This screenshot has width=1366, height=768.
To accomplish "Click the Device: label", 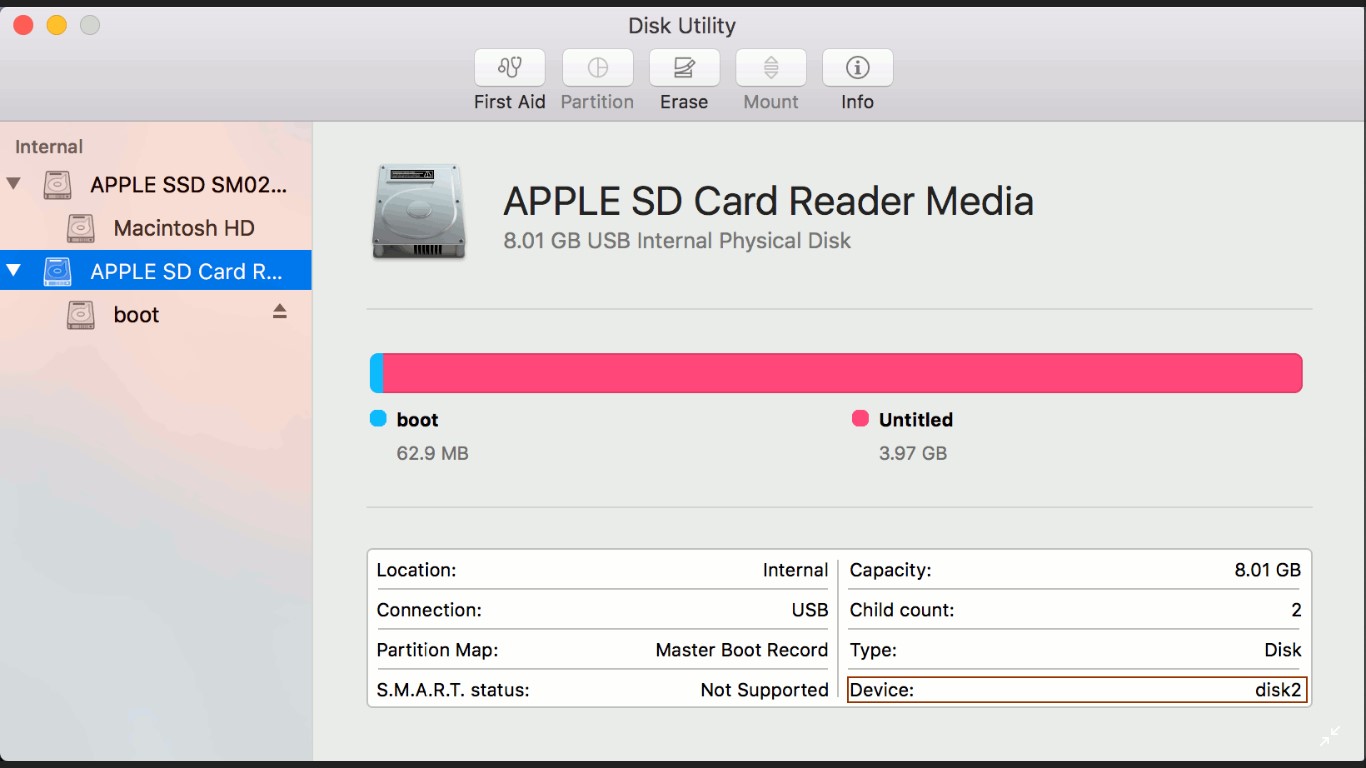I will 882,690.
